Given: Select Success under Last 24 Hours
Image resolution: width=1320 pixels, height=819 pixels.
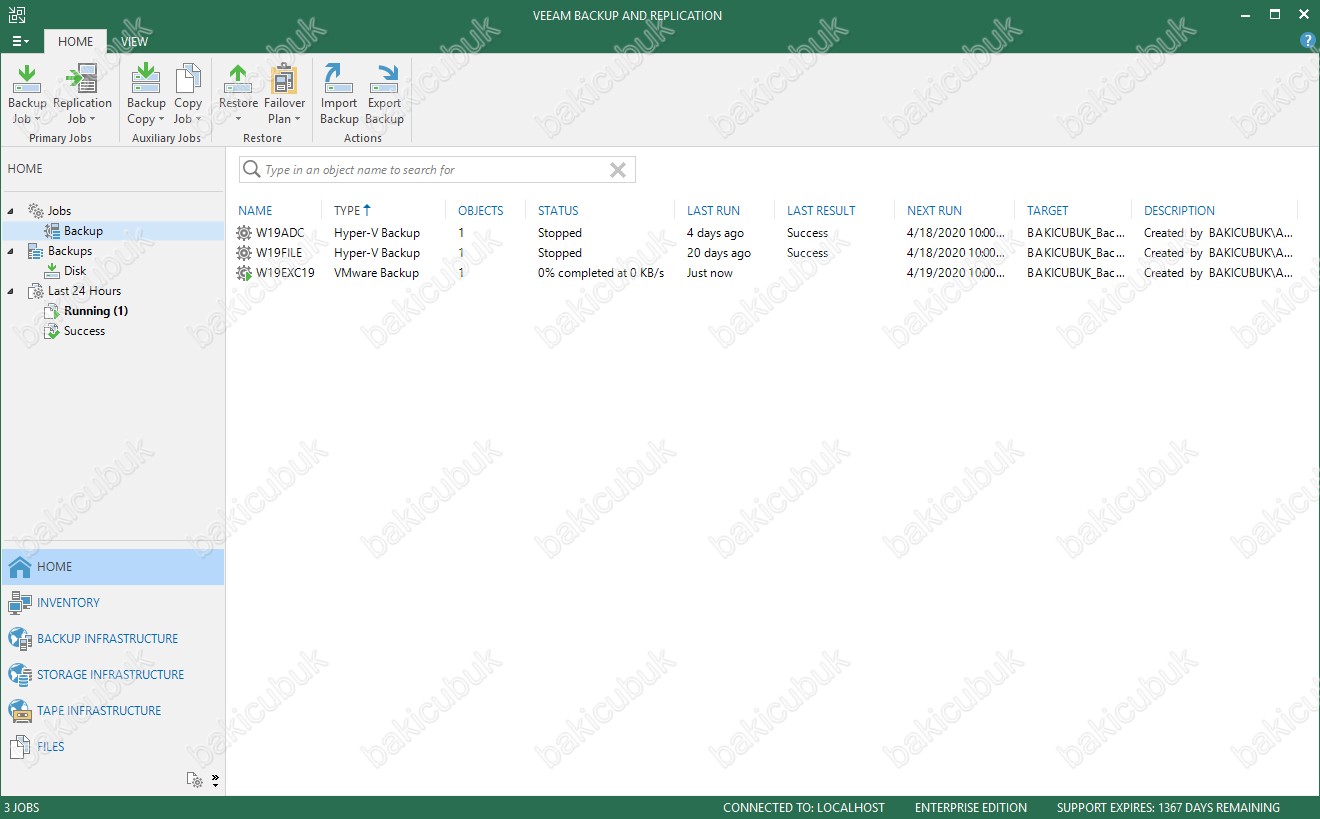Looking at the screenshot, I should (84, 331).
